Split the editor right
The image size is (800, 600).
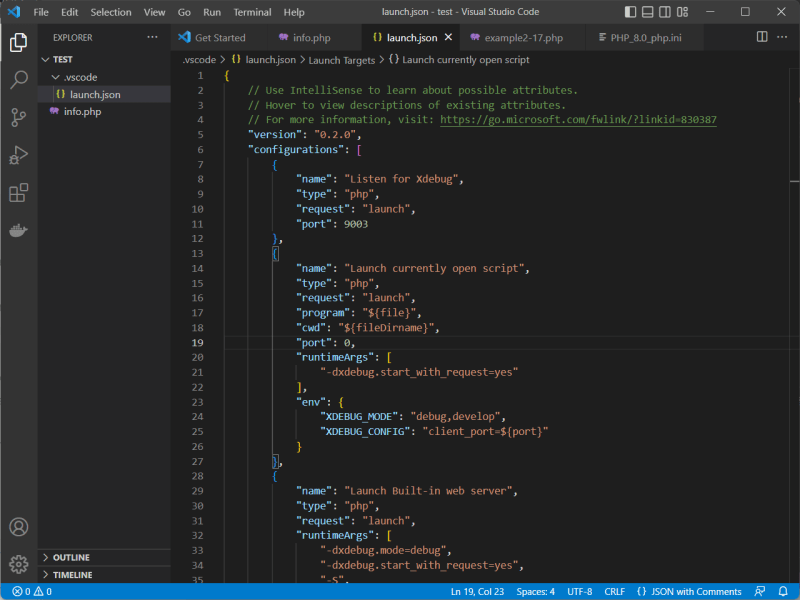click(x=762, y=37)
